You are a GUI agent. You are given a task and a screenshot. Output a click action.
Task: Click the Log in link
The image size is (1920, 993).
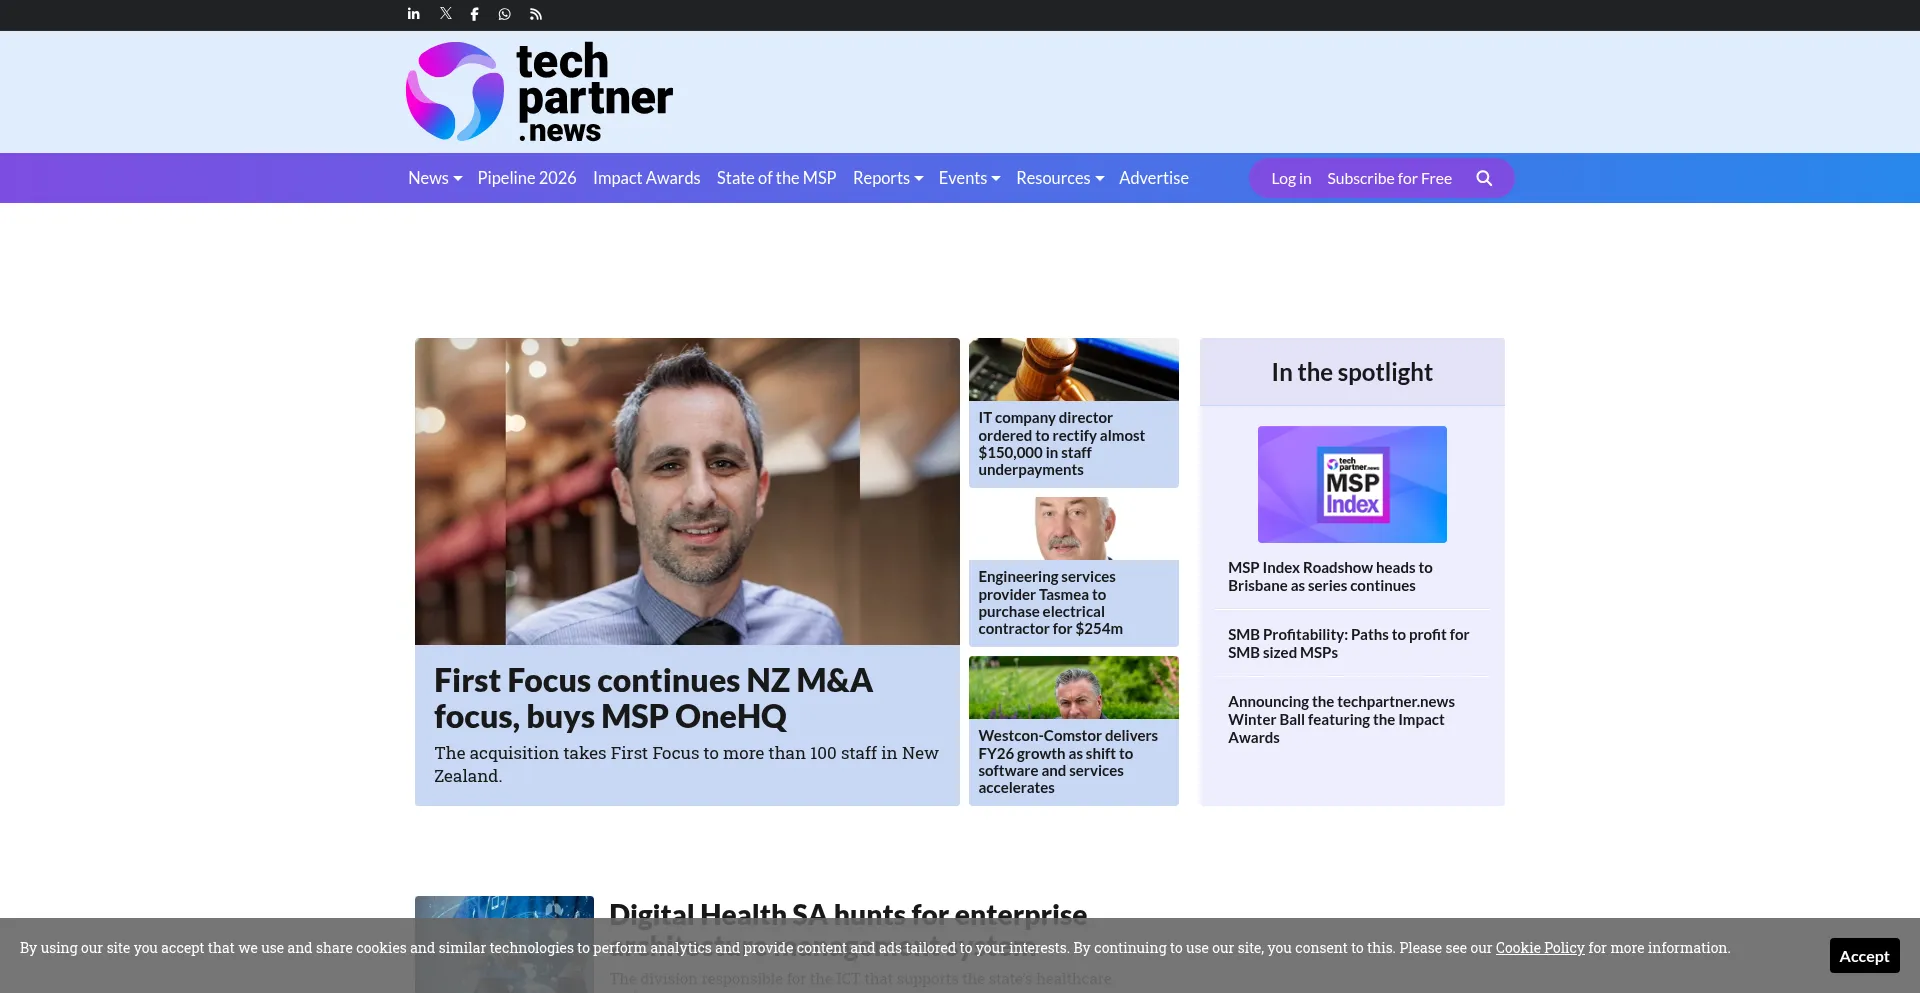pyautogui.click(x=1291, y=178)
